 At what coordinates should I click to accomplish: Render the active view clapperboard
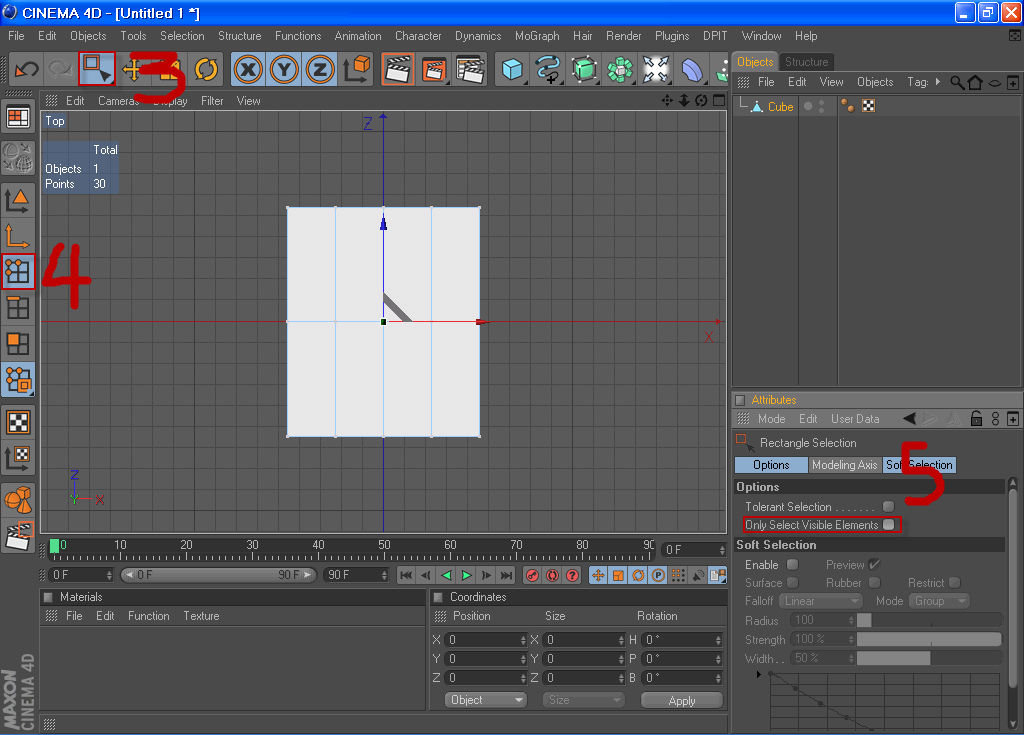click(x=398, y=69)
